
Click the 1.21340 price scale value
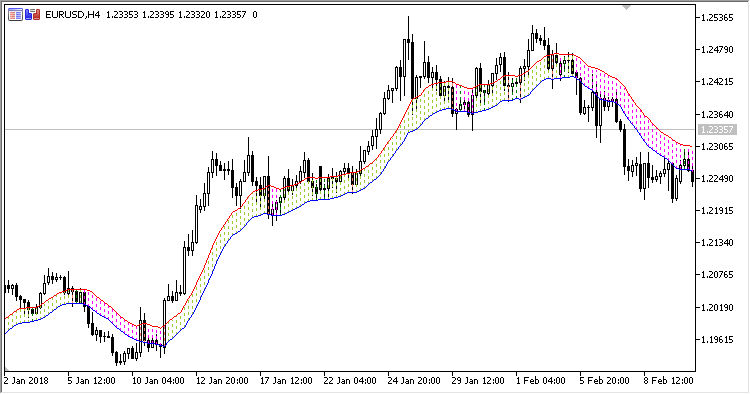(717, 243)
